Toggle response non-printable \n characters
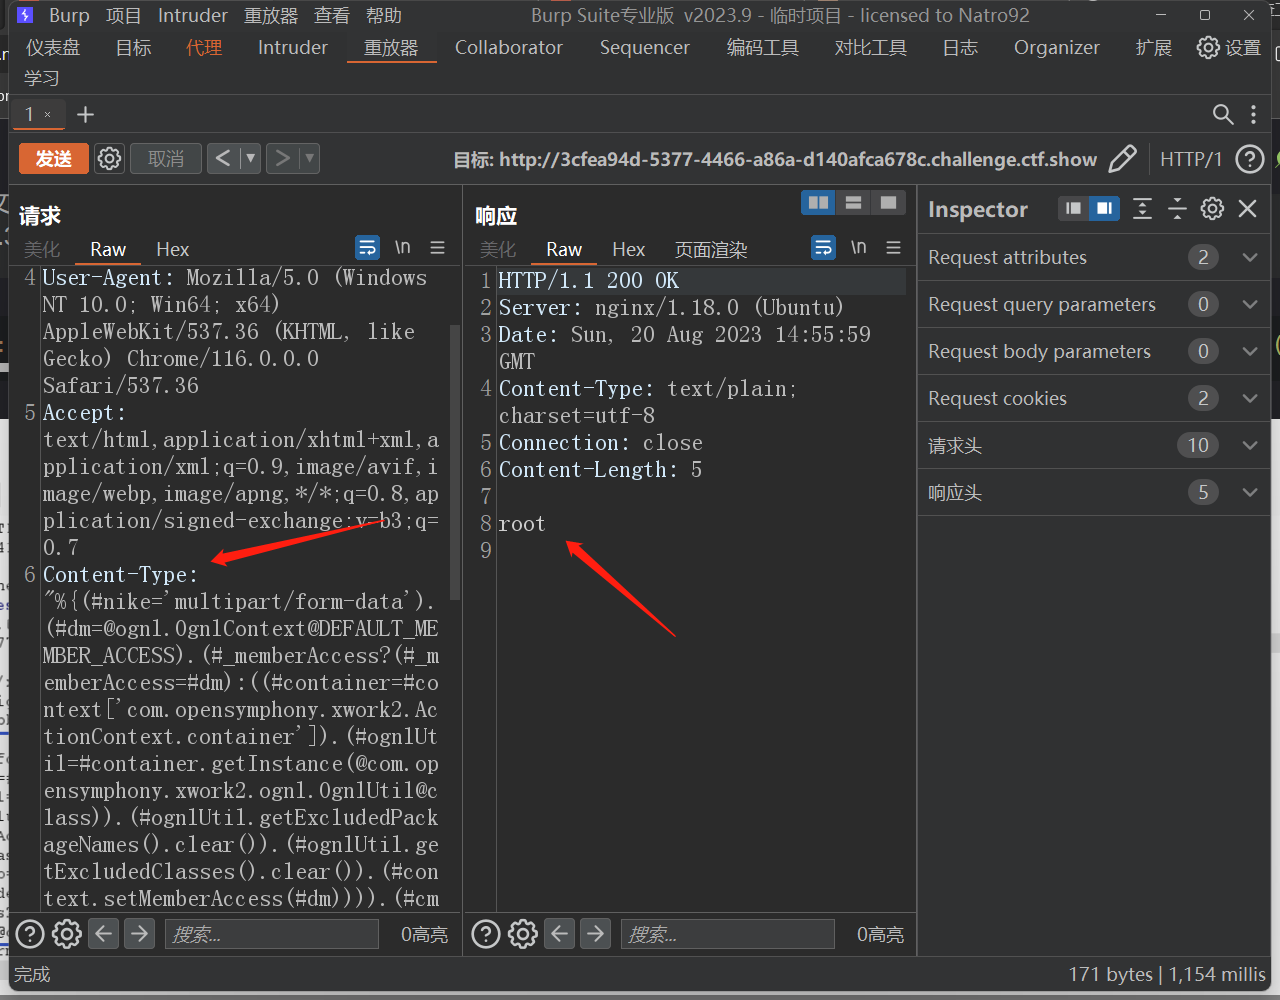Image resolution: width=1280 pixels, height=1000 pixels. tap(859, 247)
